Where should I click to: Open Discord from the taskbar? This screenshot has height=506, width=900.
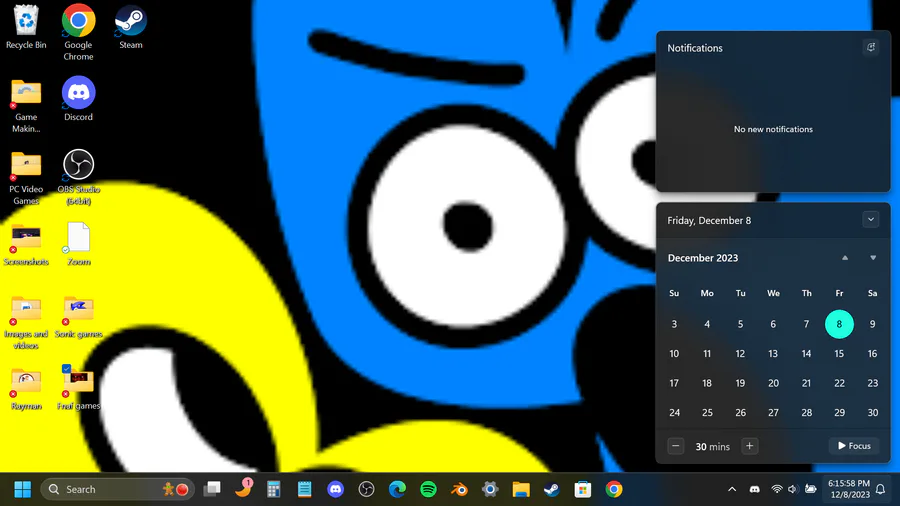335,489
